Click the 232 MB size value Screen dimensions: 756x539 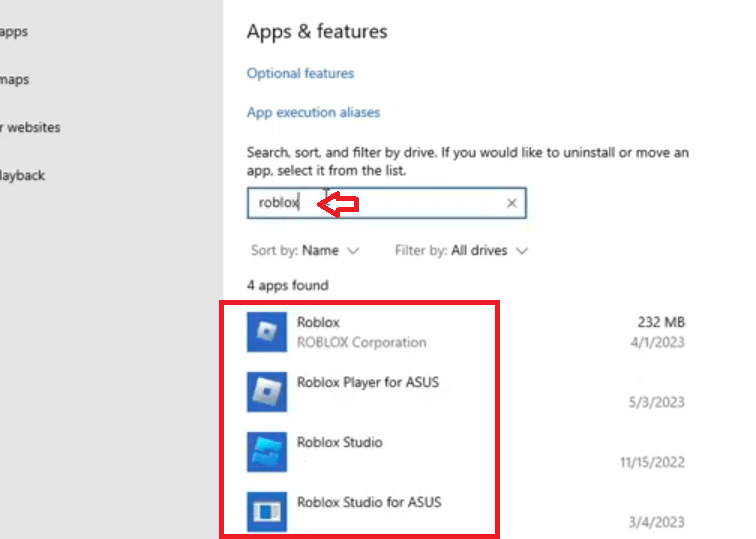[x=661, y=322]
